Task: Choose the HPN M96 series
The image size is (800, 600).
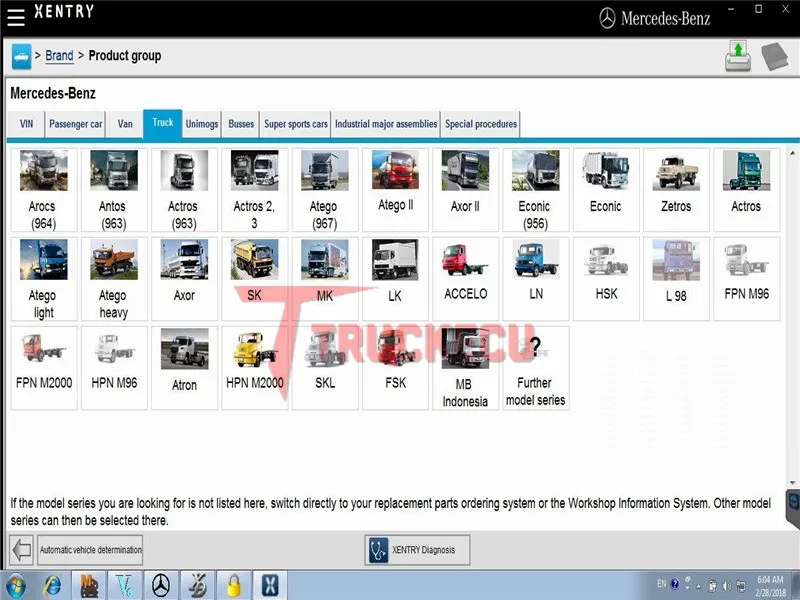Action: [114, 368]
